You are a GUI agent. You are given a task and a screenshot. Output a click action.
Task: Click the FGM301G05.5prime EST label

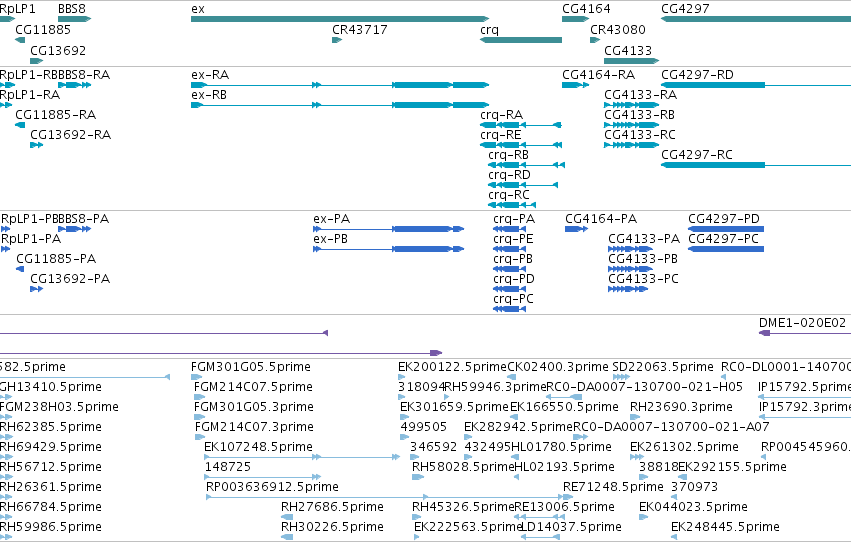(251, 367)
